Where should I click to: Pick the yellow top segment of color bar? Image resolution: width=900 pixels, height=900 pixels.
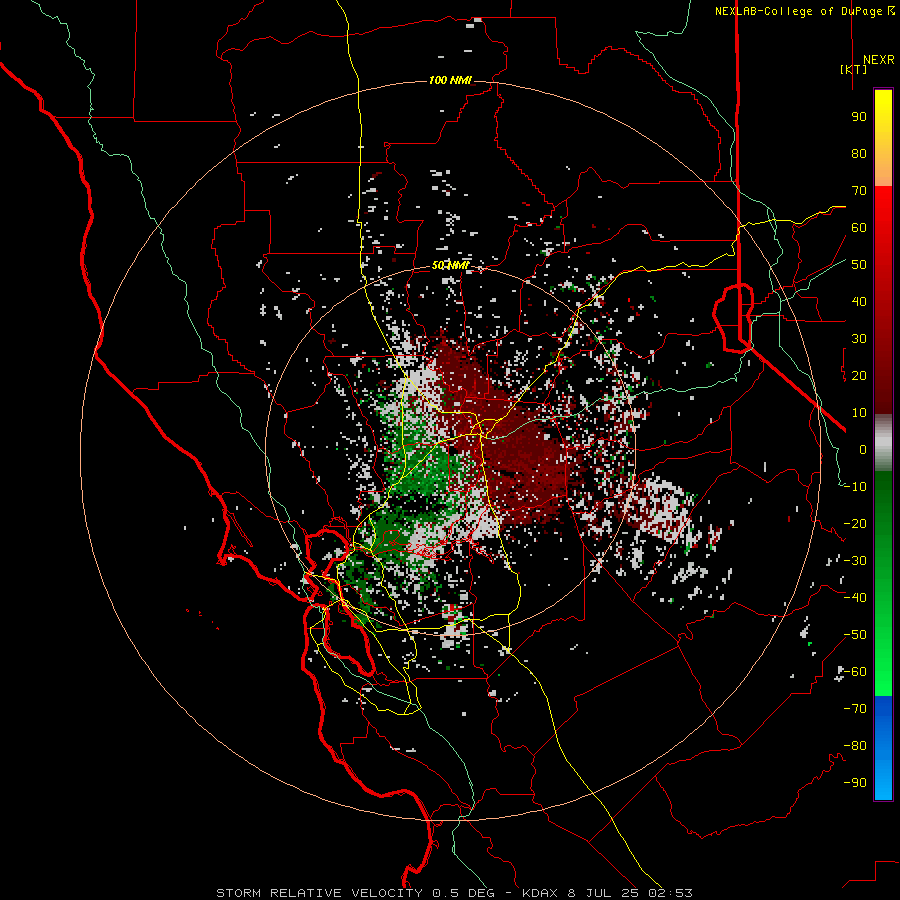[883, 138]
